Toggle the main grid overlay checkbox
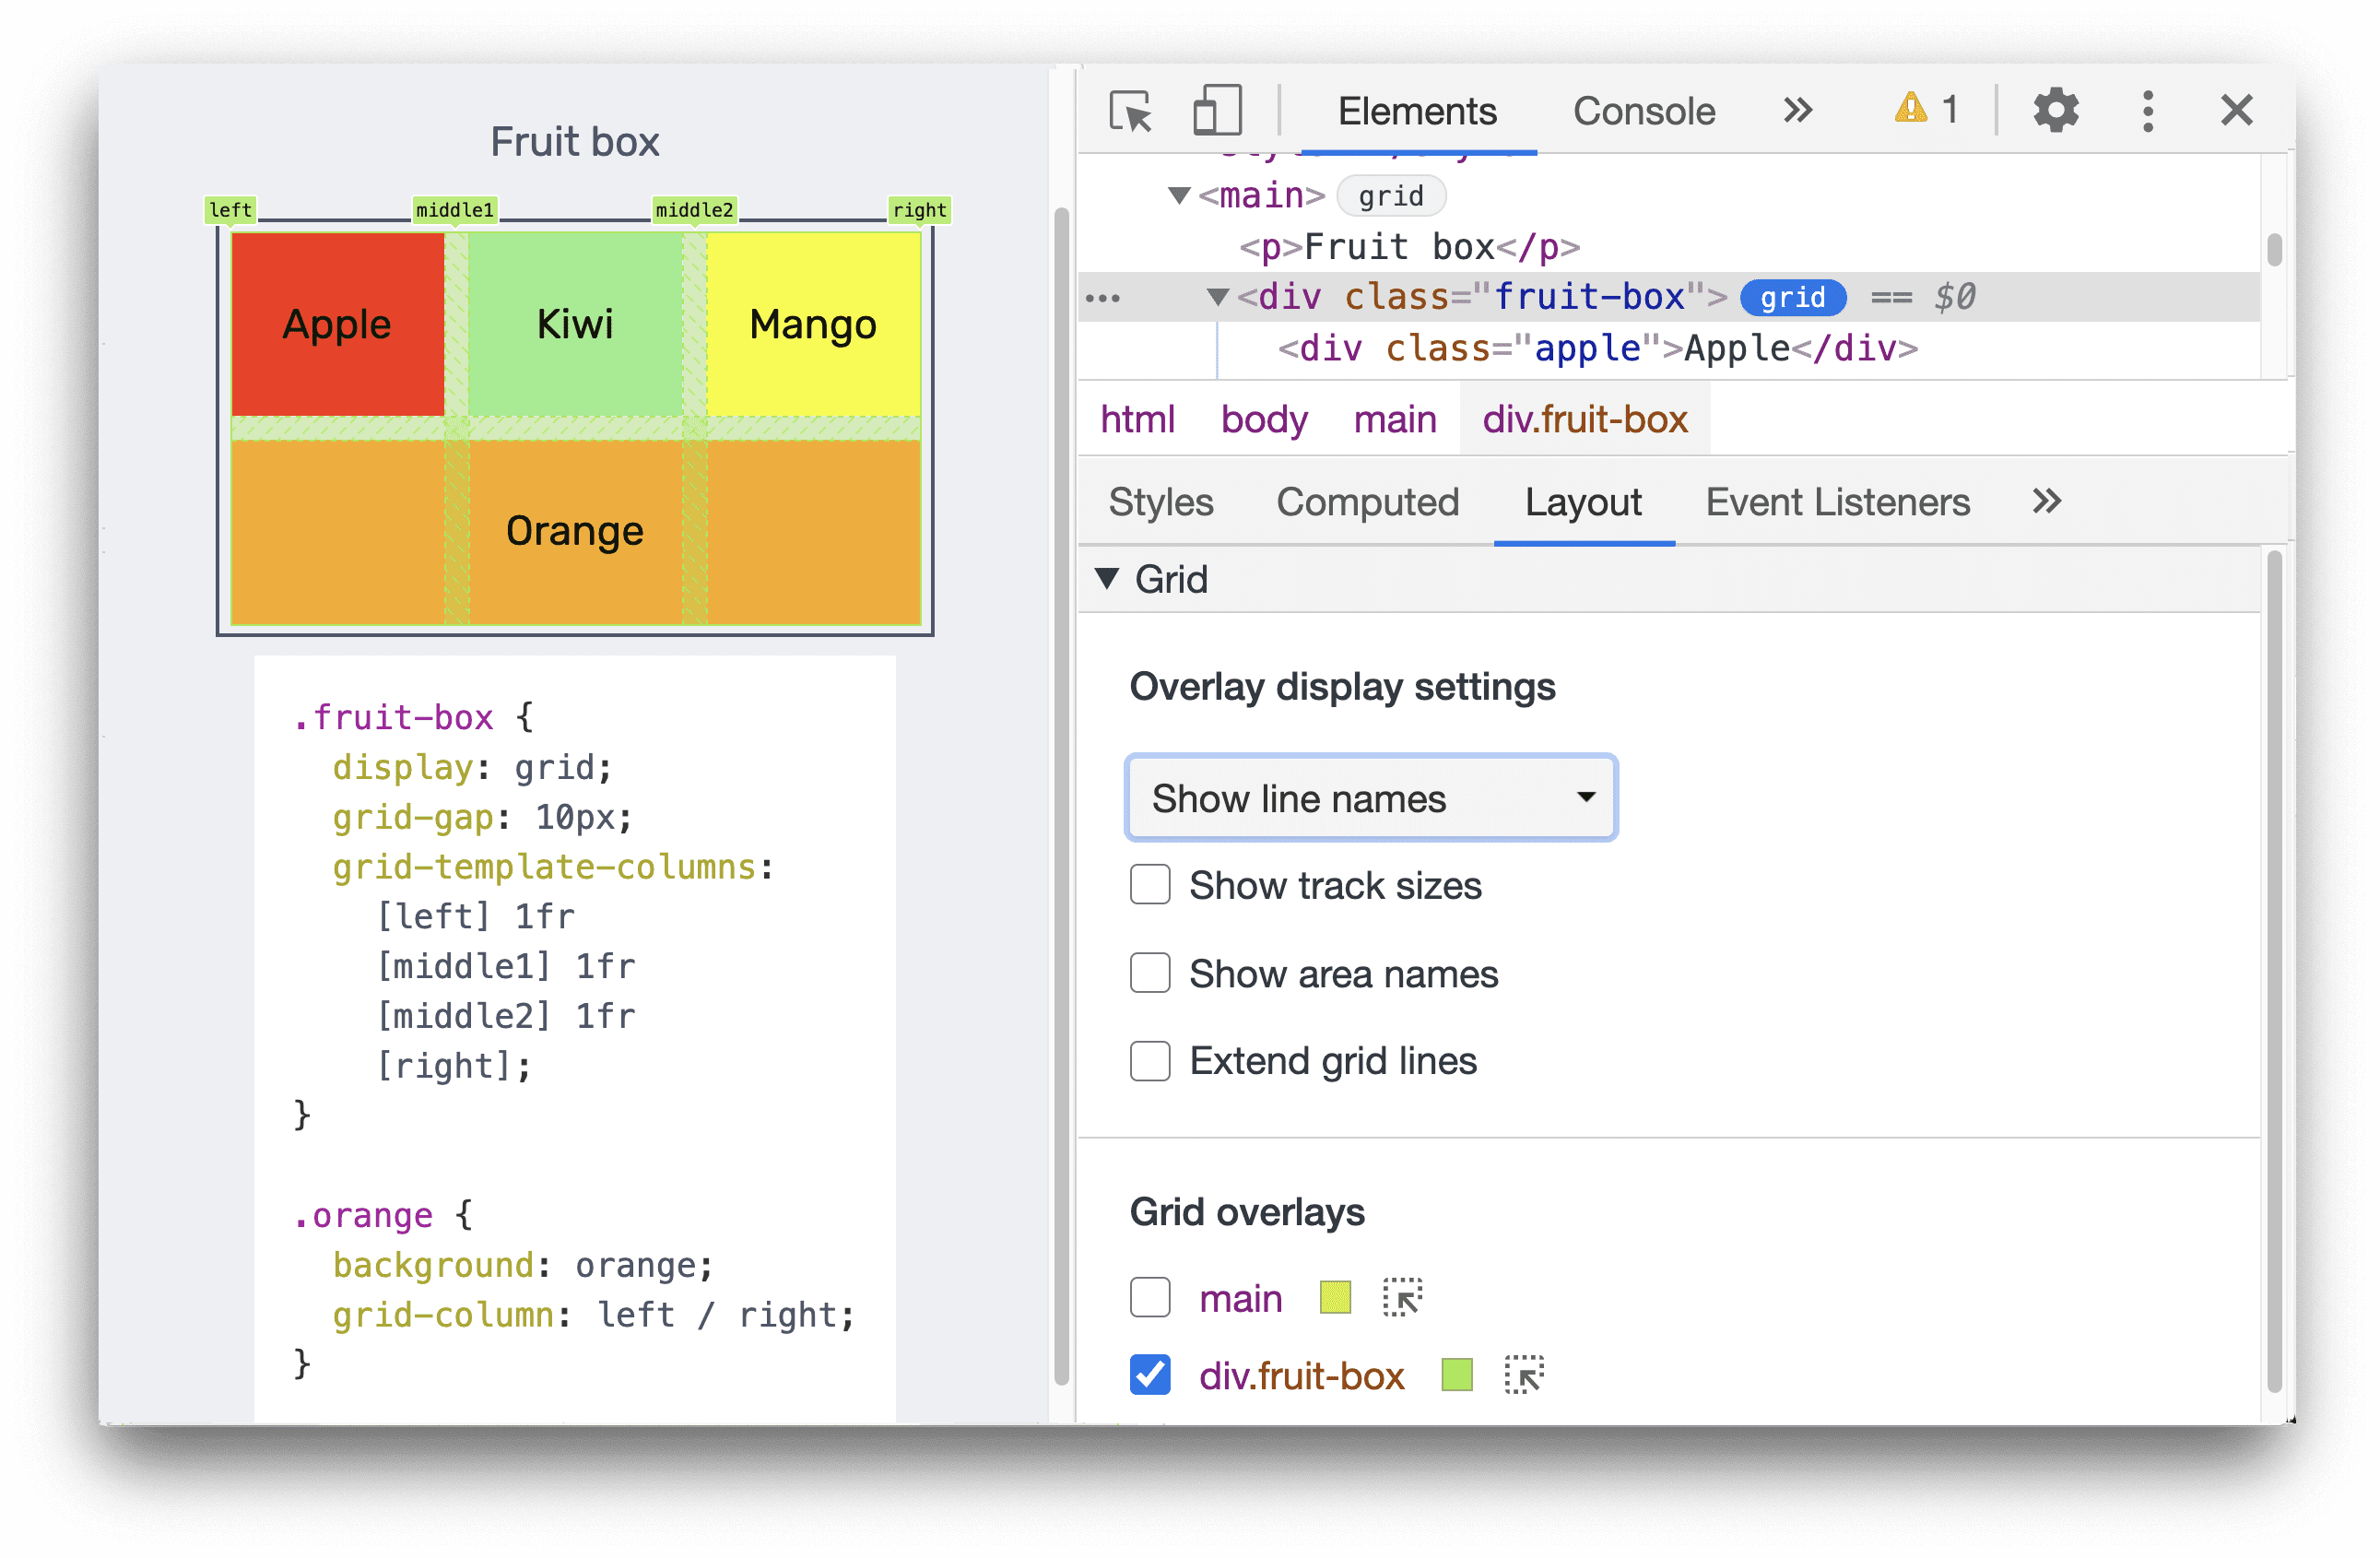The image size is (2380, 1558). 1149,1295
